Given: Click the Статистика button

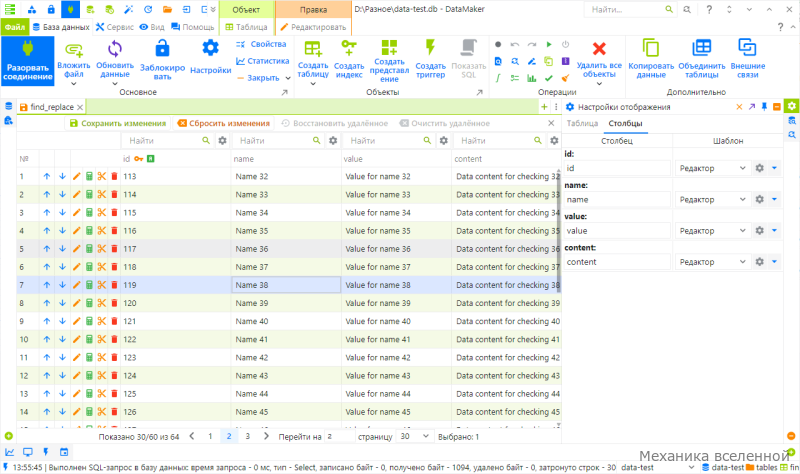Looking at the screenshot, I should [x=263, y=61].
